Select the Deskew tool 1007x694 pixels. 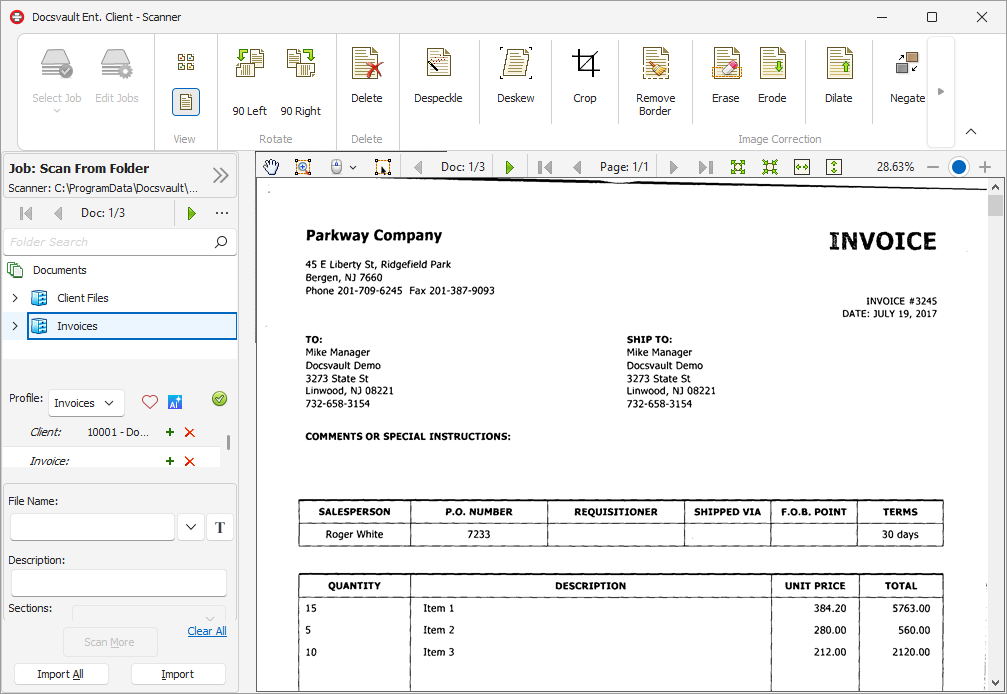click(516, 75)
